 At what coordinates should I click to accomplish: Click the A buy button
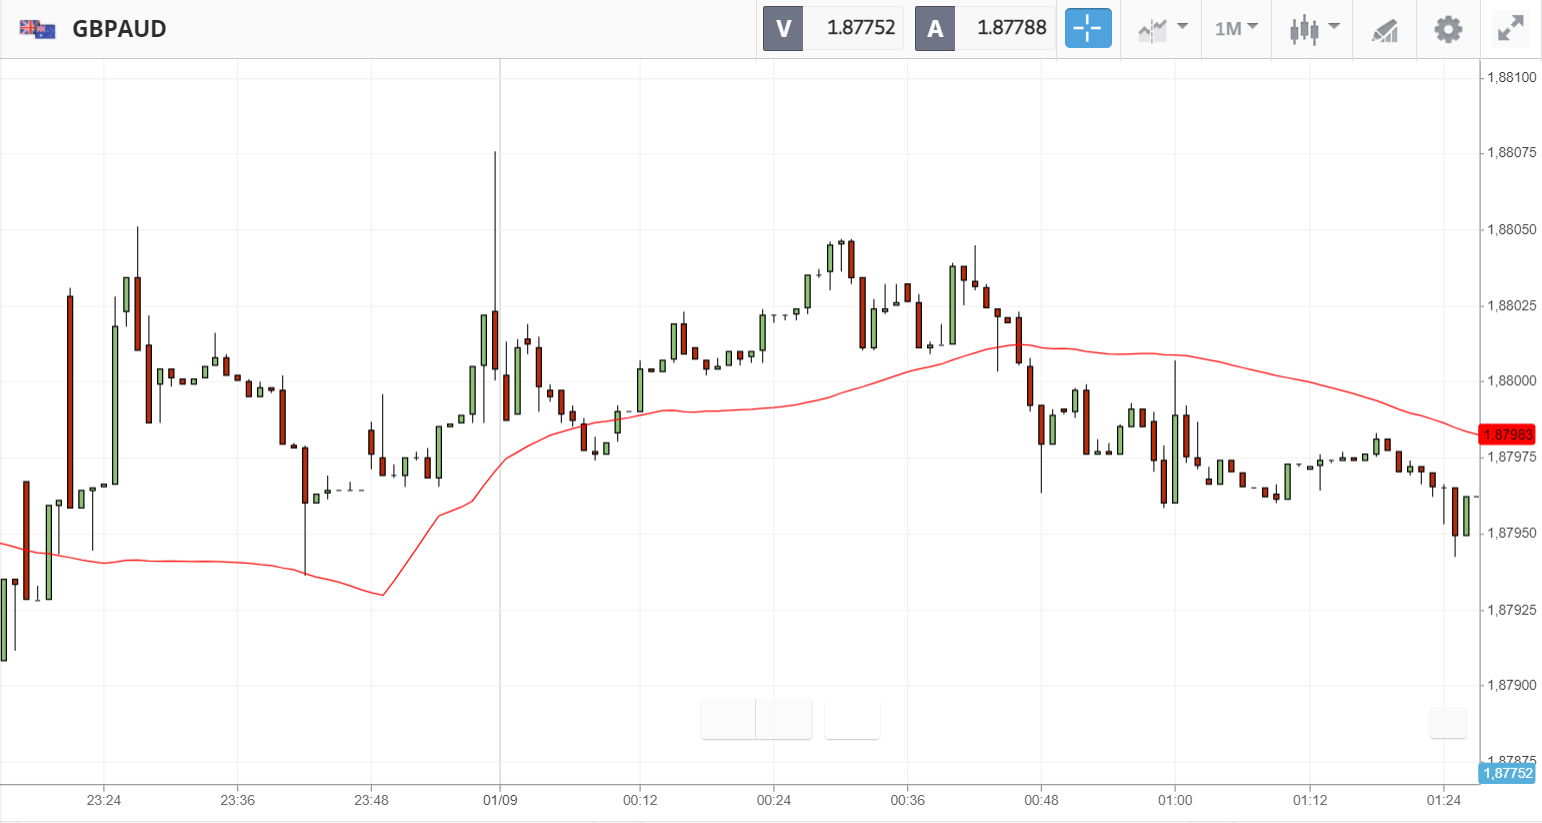pyautogui.click(x=935, y=28)
